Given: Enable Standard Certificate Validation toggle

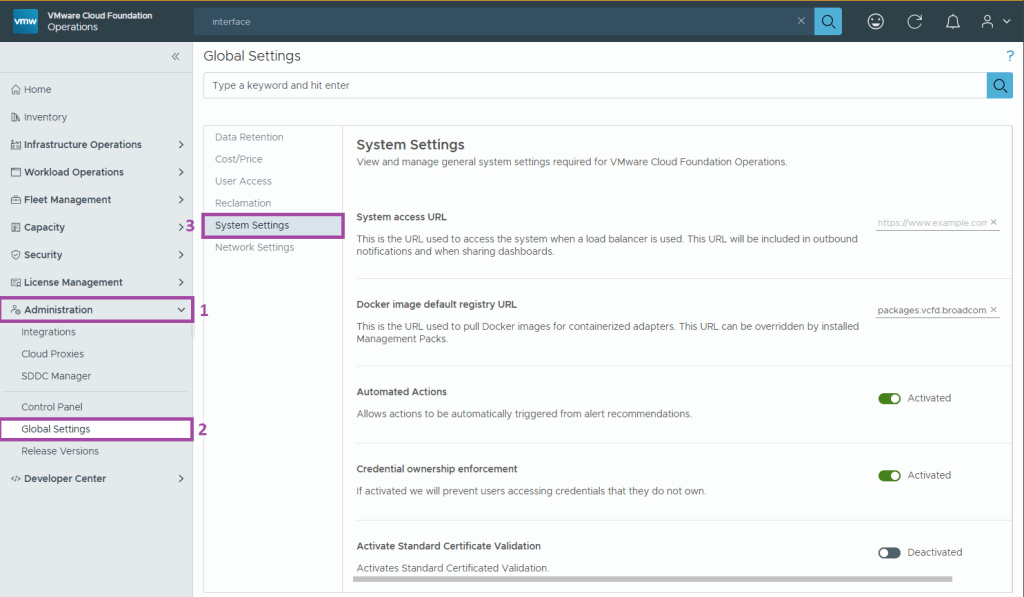Looking at the screenshot, I should pos(889,552).
